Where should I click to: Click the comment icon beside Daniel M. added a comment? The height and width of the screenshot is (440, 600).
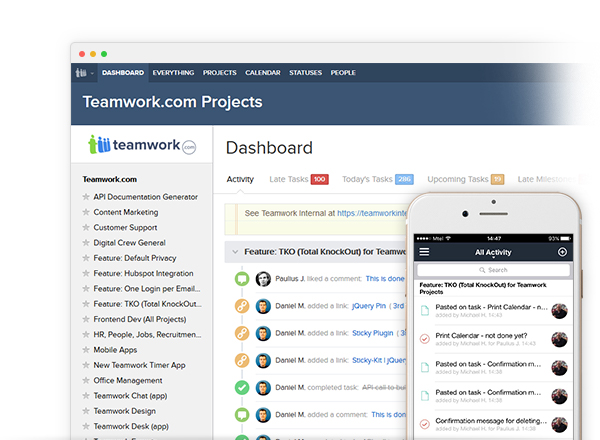[x=242, y=415]
